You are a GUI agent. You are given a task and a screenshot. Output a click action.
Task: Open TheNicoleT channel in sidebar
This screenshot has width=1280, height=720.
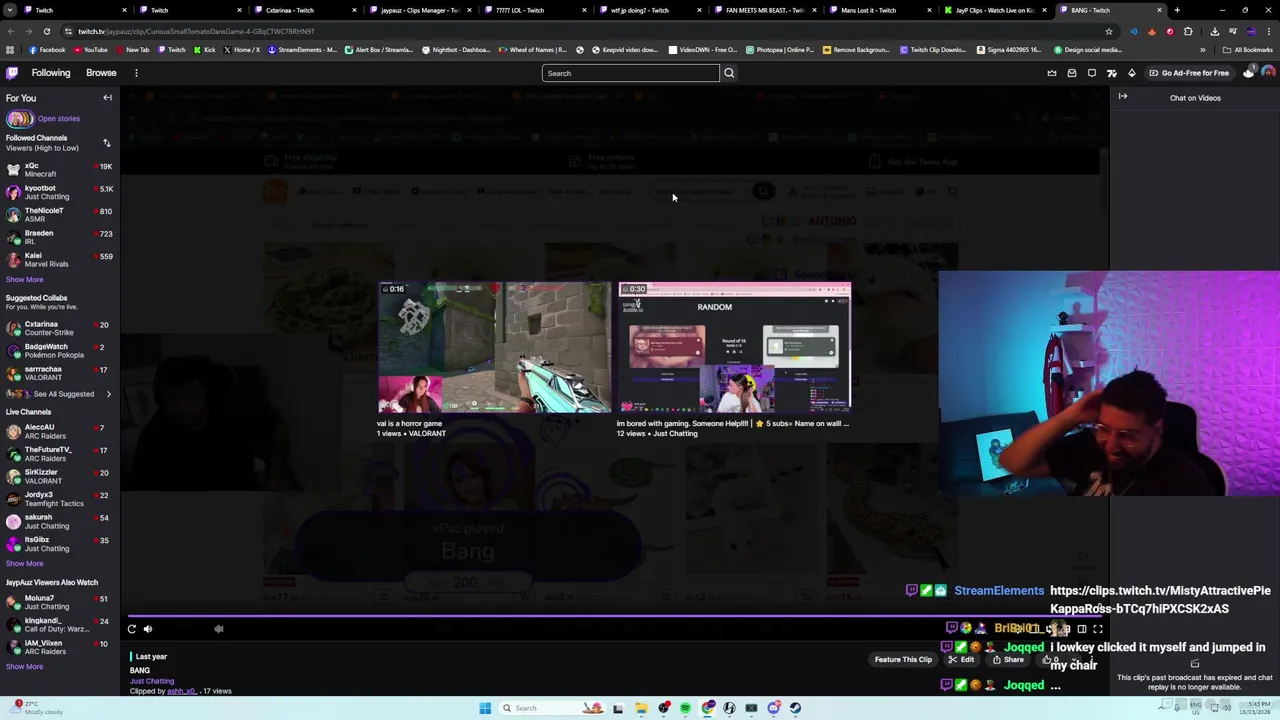pyautogui.click(x=59, y=215)
